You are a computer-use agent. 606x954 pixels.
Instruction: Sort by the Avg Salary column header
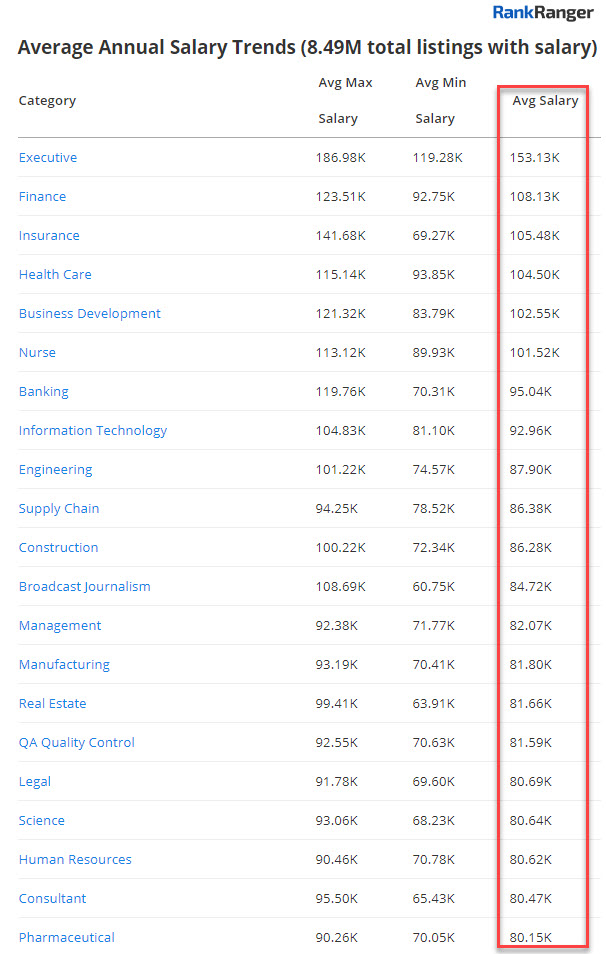[x=545, y=101]
